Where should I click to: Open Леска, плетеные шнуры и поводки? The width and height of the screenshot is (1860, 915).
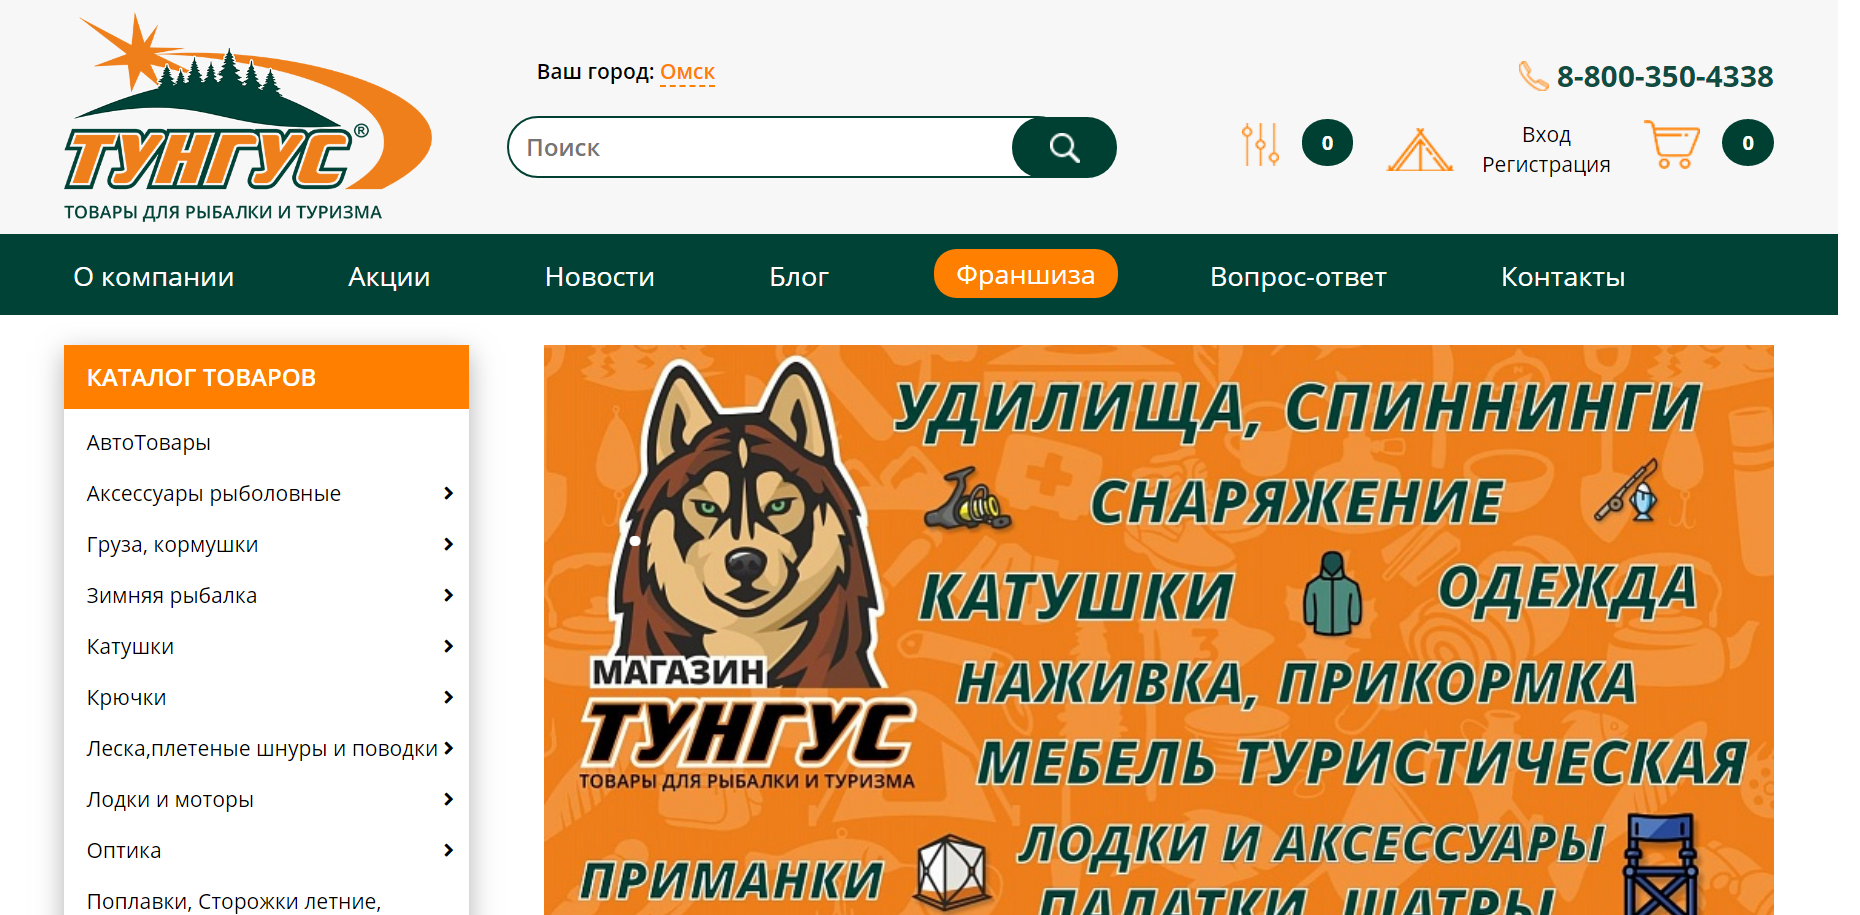pos(262,749)
